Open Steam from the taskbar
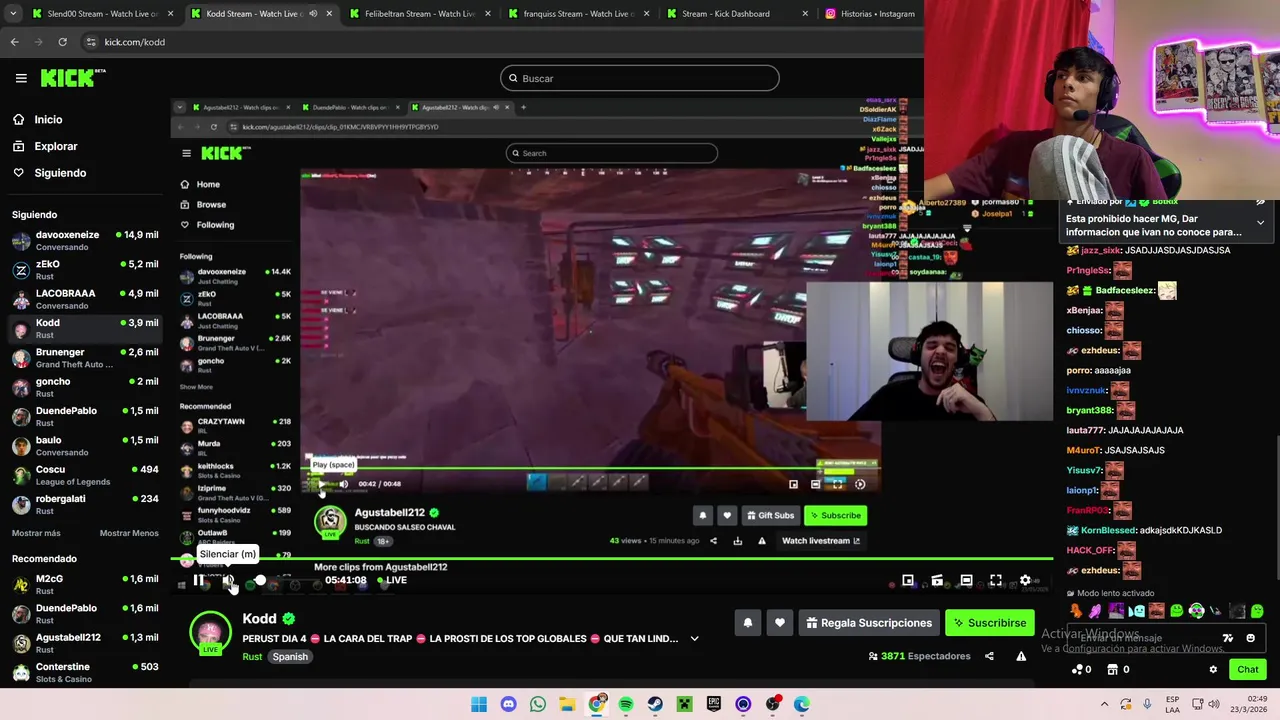The width and height of the screenshot is (1280, 720). (x=655, y=704)
